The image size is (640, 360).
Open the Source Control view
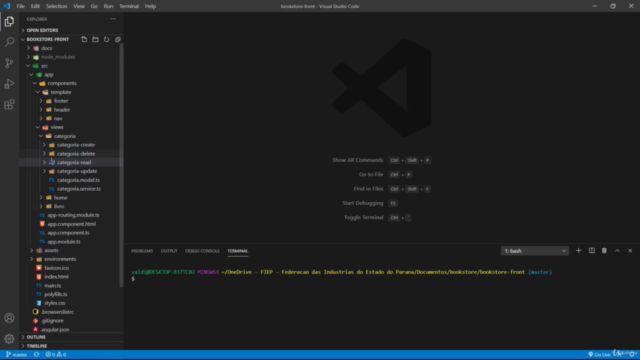(x=9, y=63)
